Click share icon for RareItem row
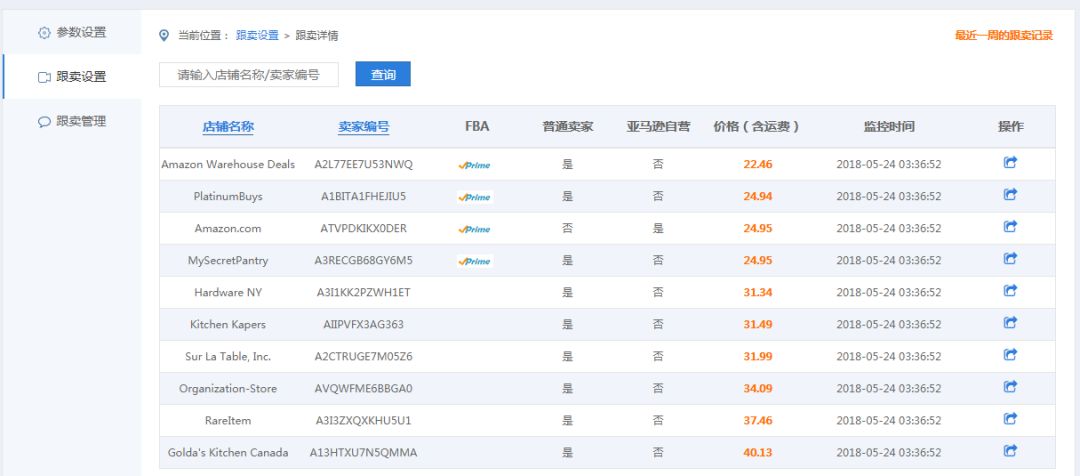The height and width of the screenshot is (476, 1080). (1010, 419)
